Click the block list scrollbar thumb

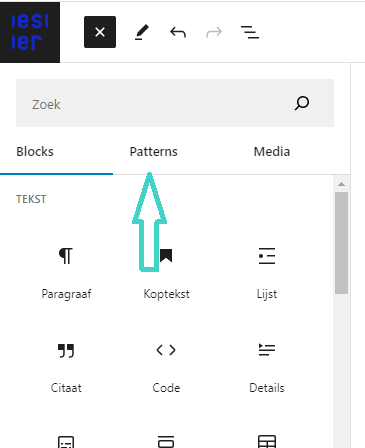coord(341,243)
